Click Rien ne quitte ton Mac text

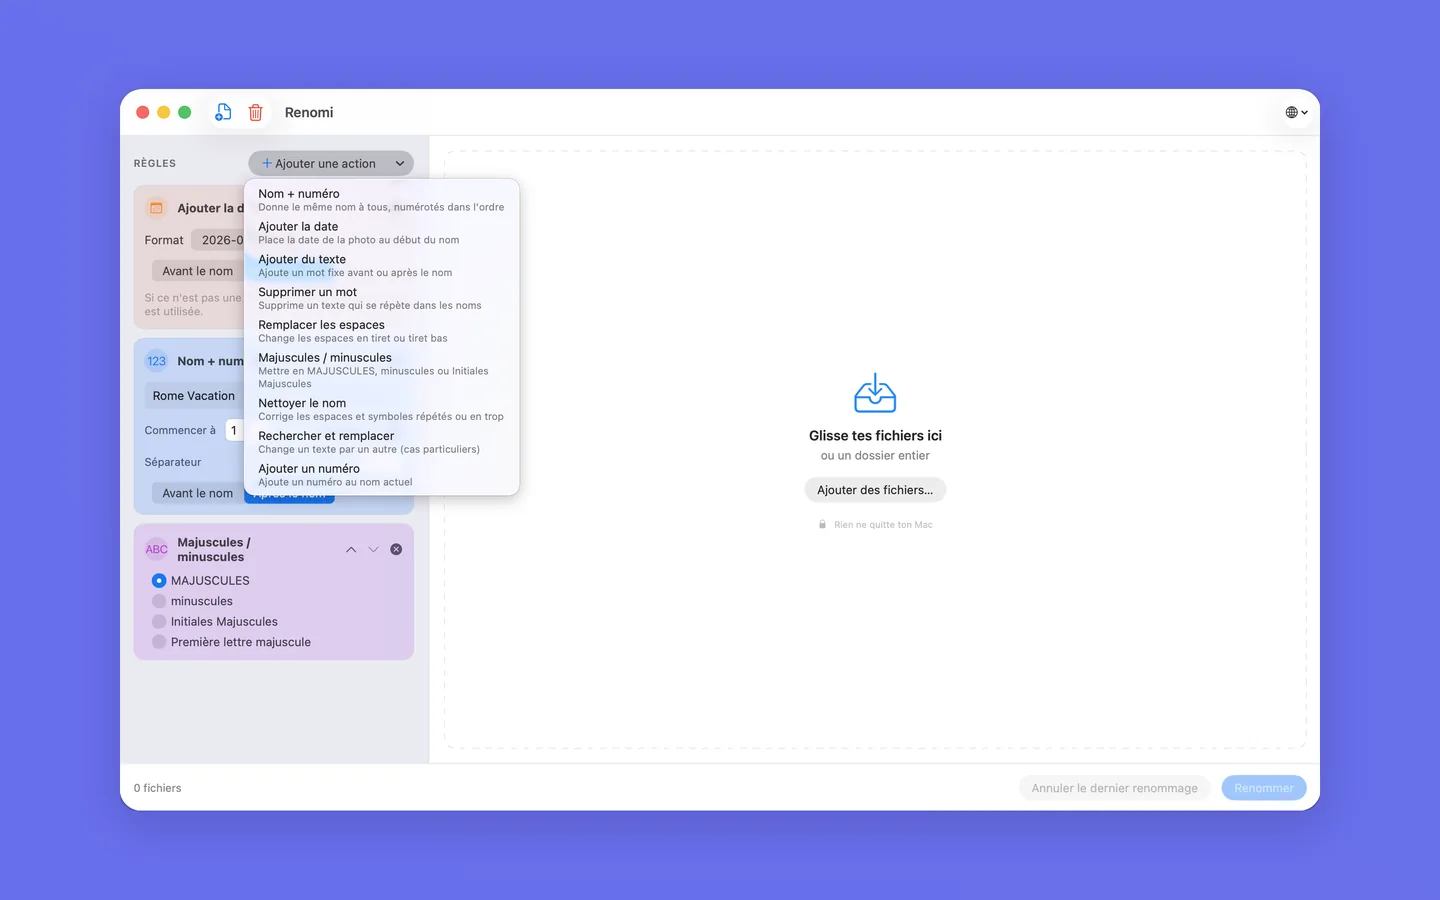point(883,525)
